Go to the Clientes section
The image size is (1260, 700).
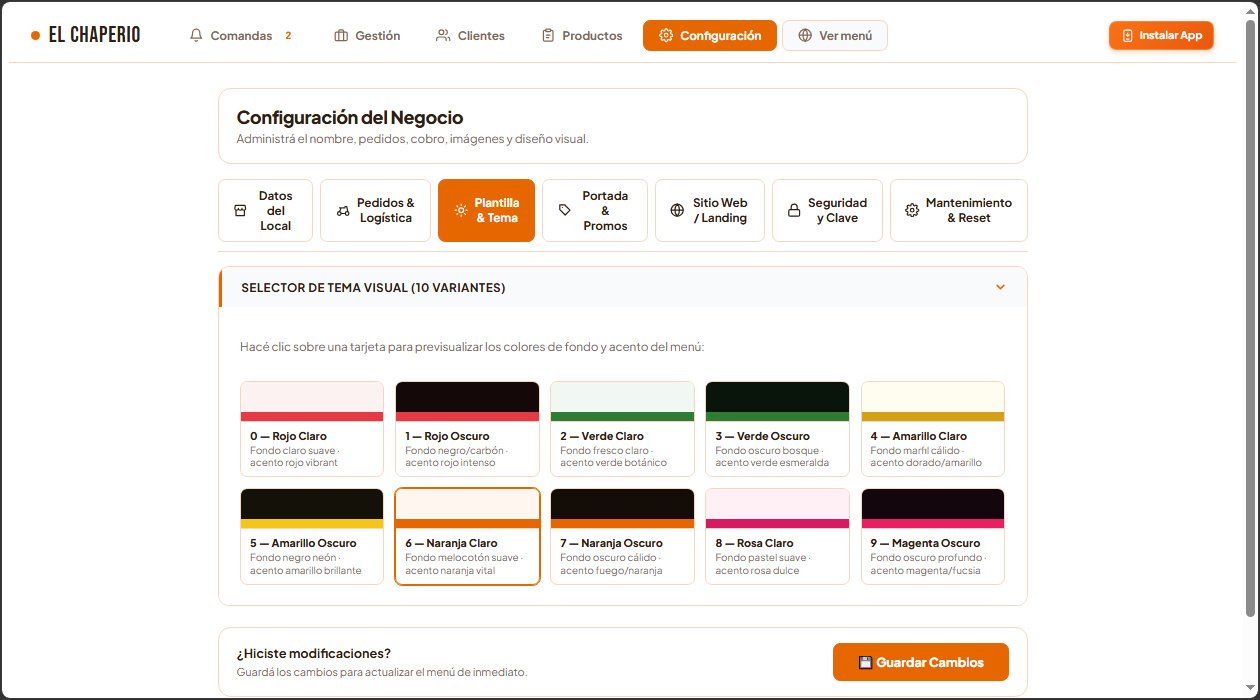pos(470,35)
